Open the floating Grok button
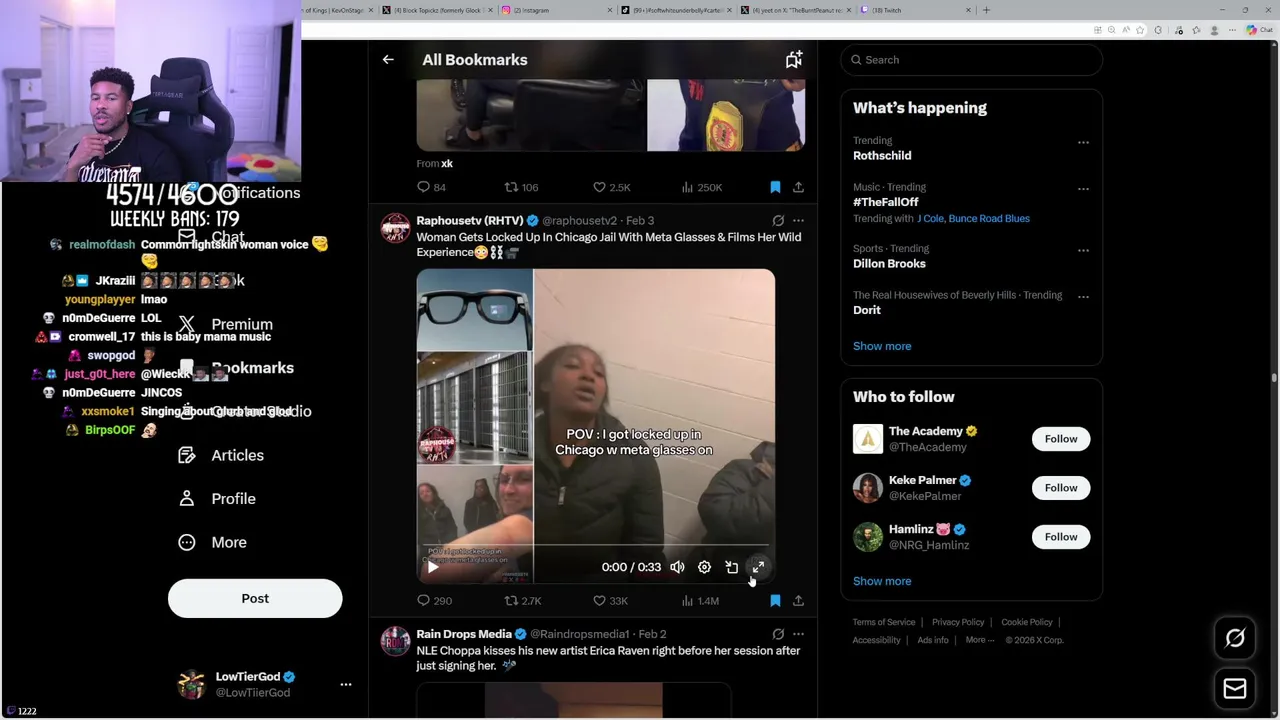Viewport: 1280px width, 720px height. pos(1235,638)
